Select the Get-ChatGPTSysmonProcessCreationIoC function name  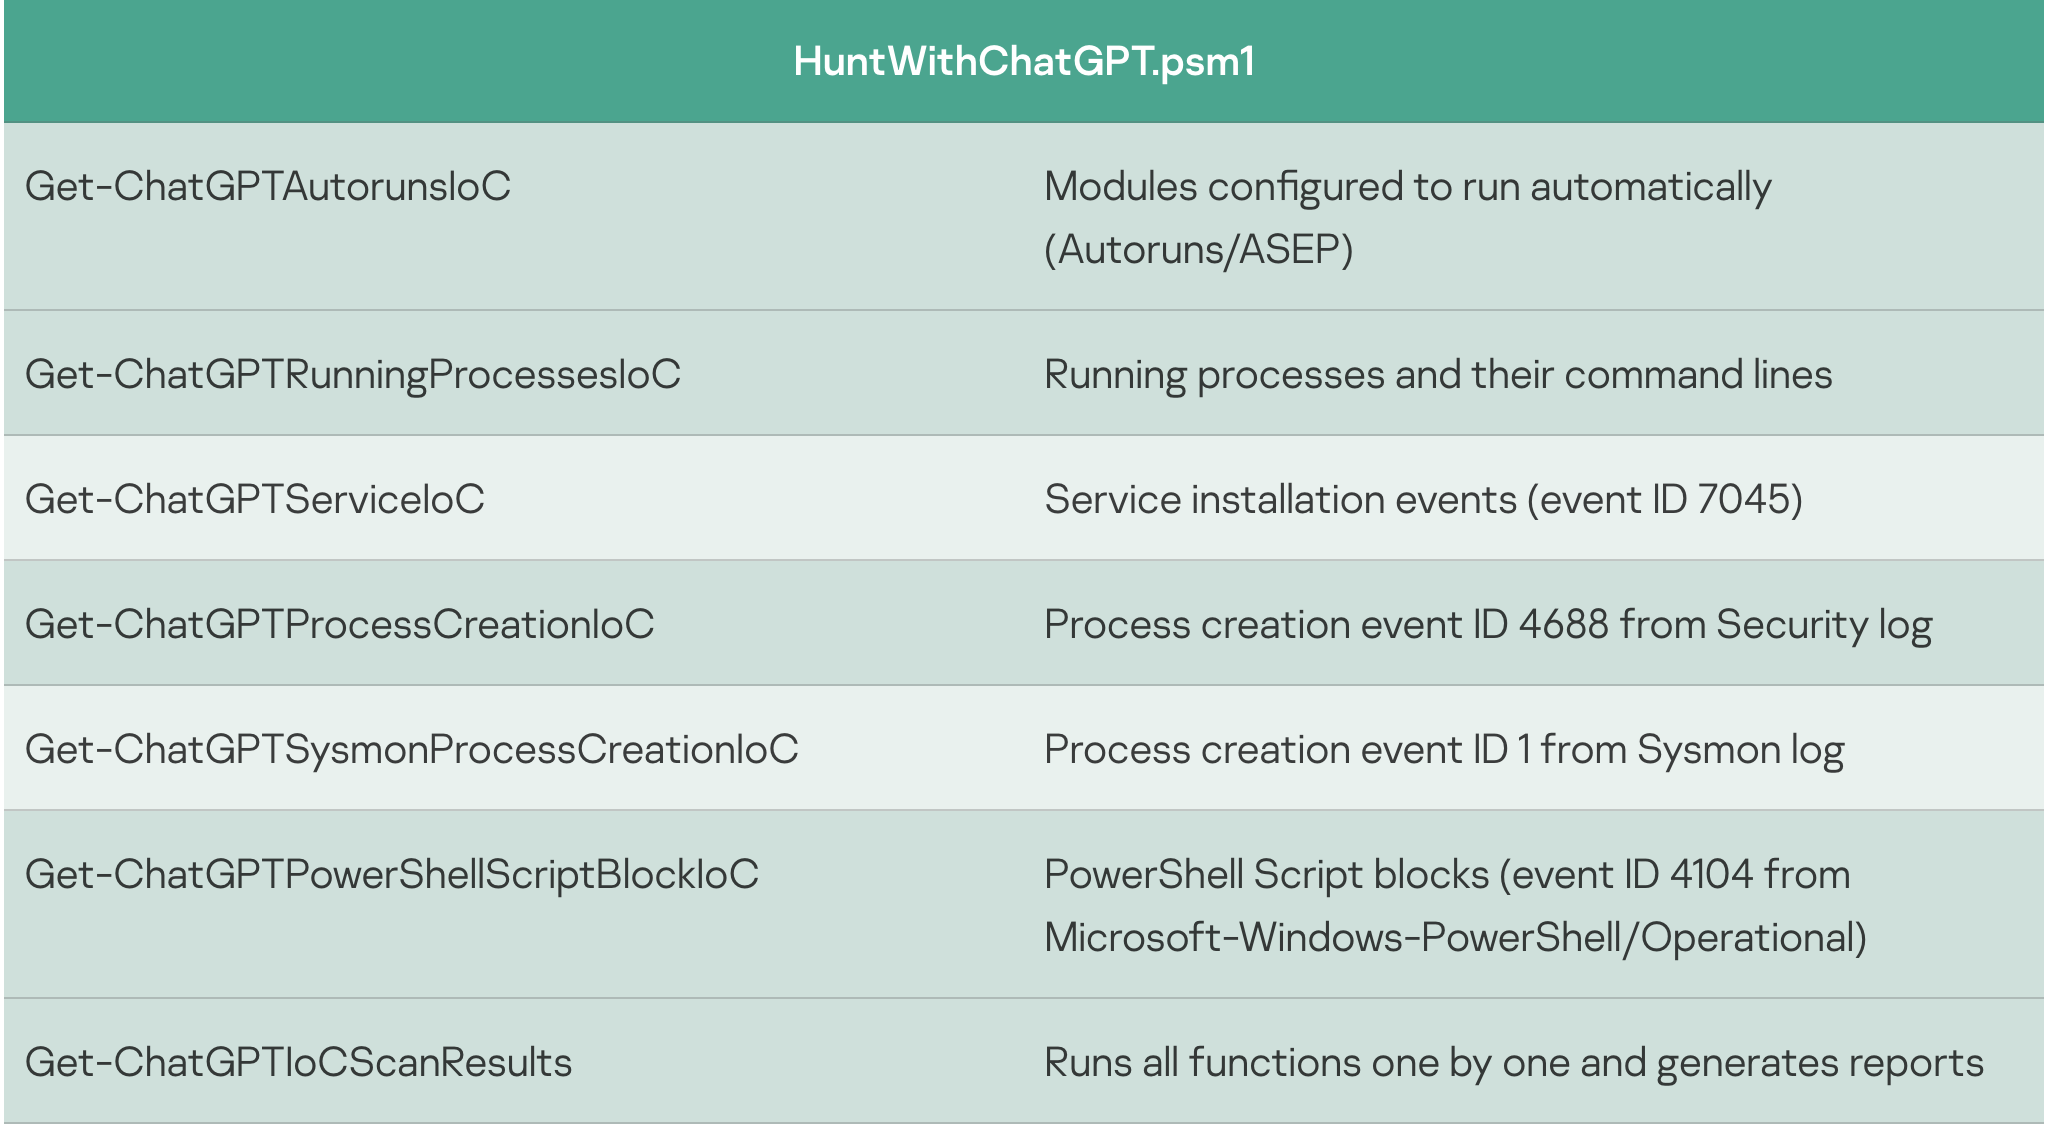[412, 750]
